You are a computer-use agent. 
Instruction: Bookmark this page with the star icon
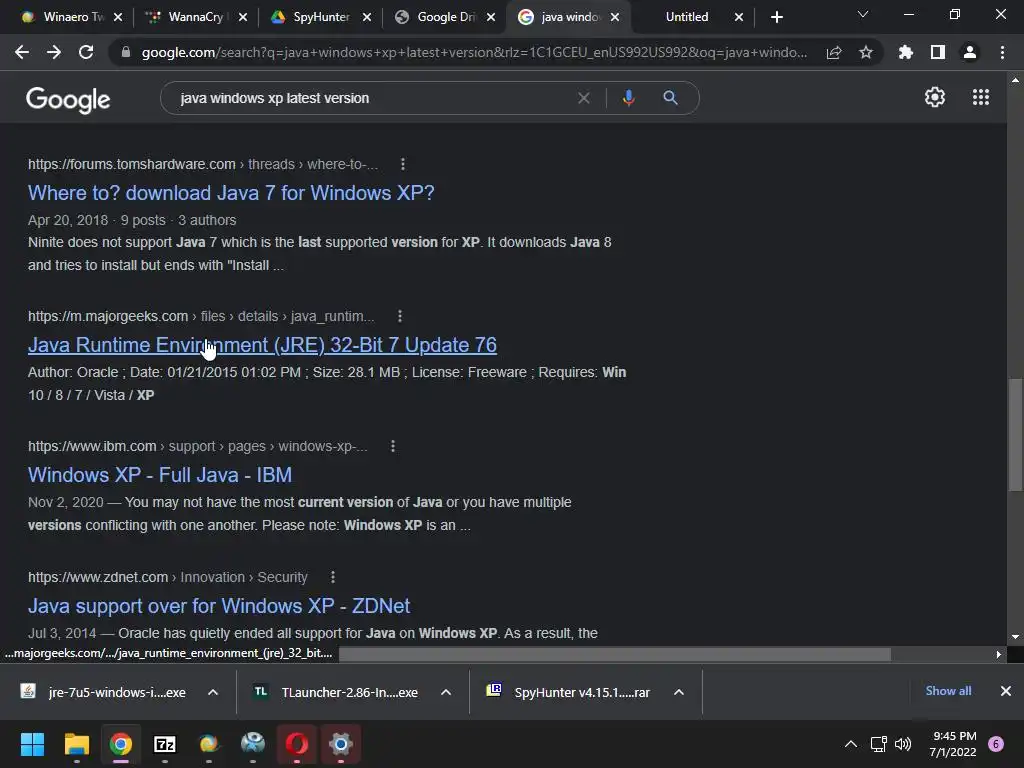point(866,52)
